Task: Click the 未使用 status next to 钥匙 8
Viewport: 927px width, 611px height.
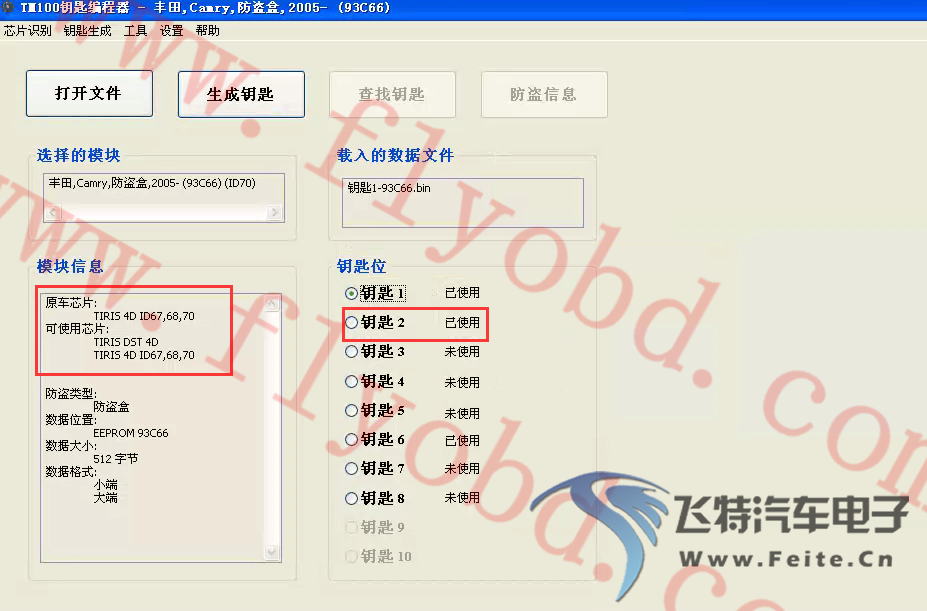Action: pyautogui.click(x=462, y=498)
